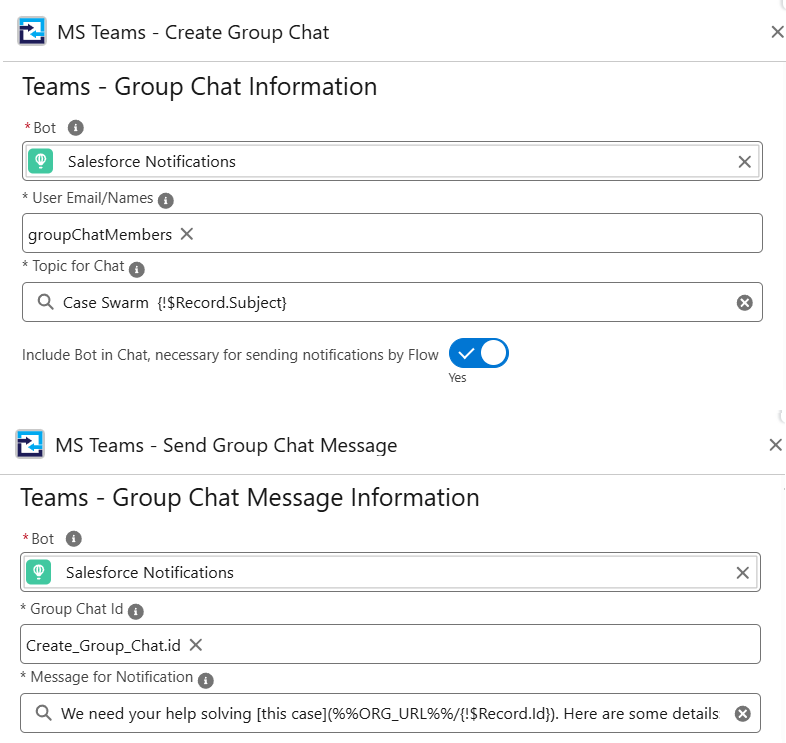This screenshot has height=743, width=786.
Task: Close the MS Teams - Create Group Chat panel
Action: [777, 32]
